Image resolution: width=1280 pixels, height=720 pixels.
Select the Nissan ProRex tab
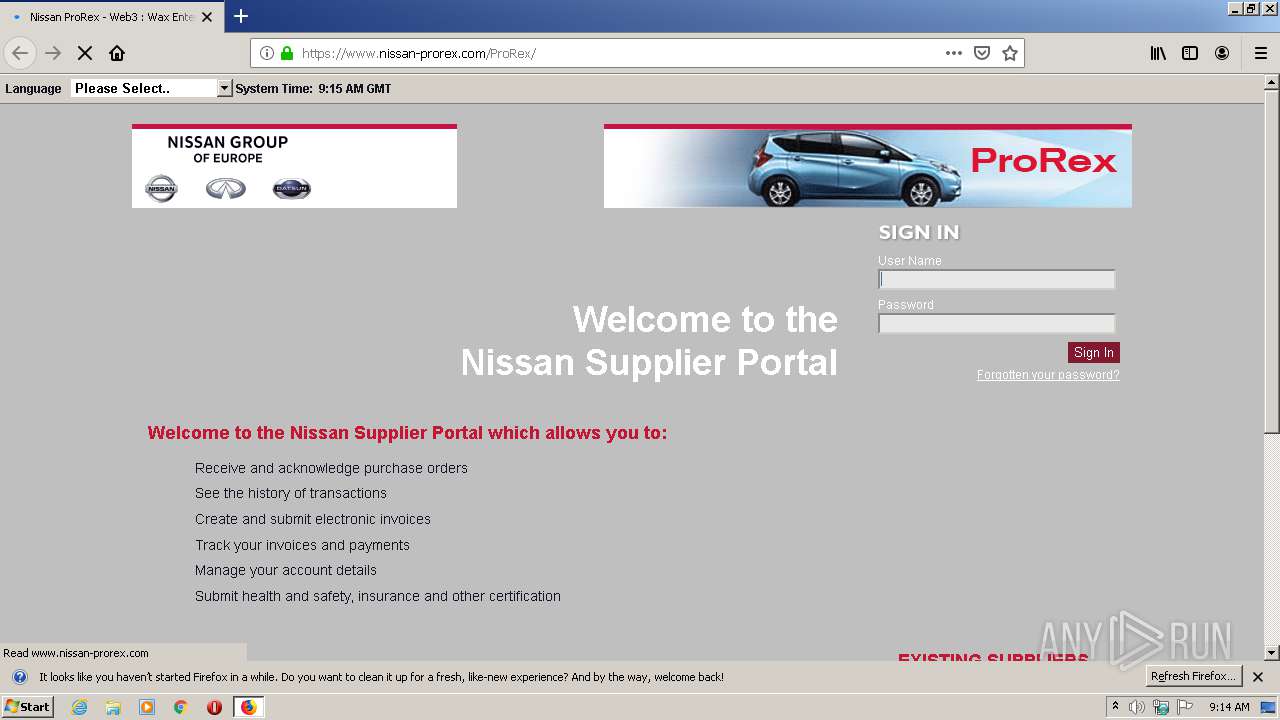(112, 17)
